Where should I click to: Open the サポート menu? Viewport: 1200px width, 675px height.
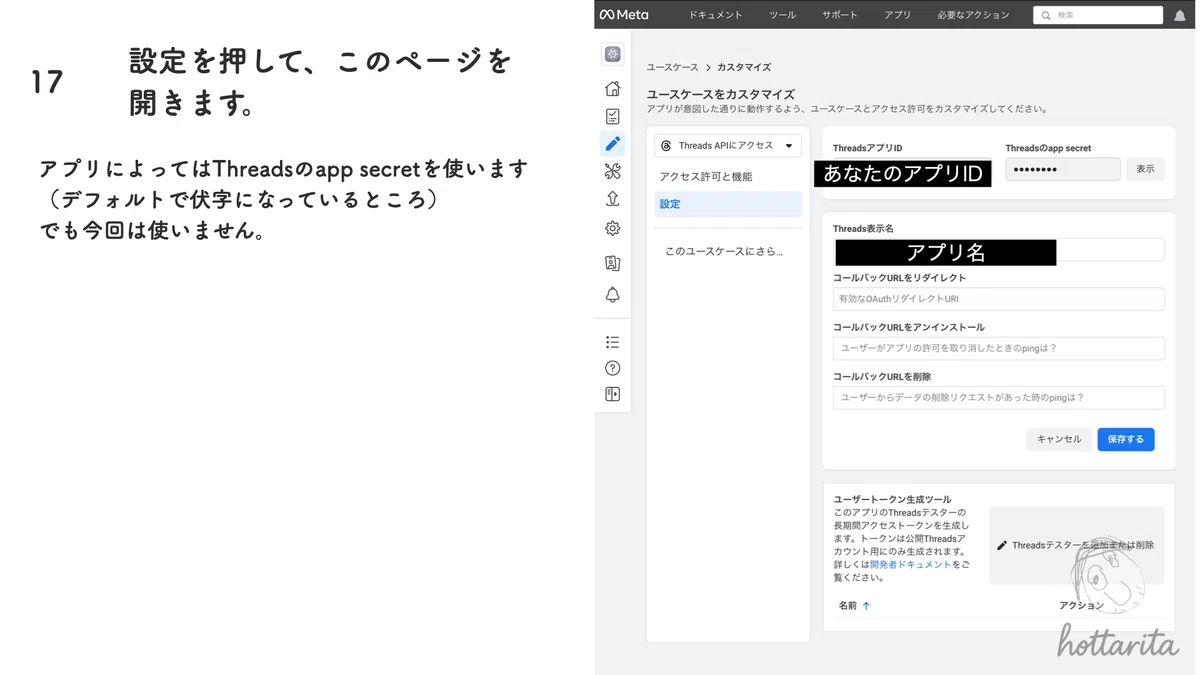[x=840, y=15]
